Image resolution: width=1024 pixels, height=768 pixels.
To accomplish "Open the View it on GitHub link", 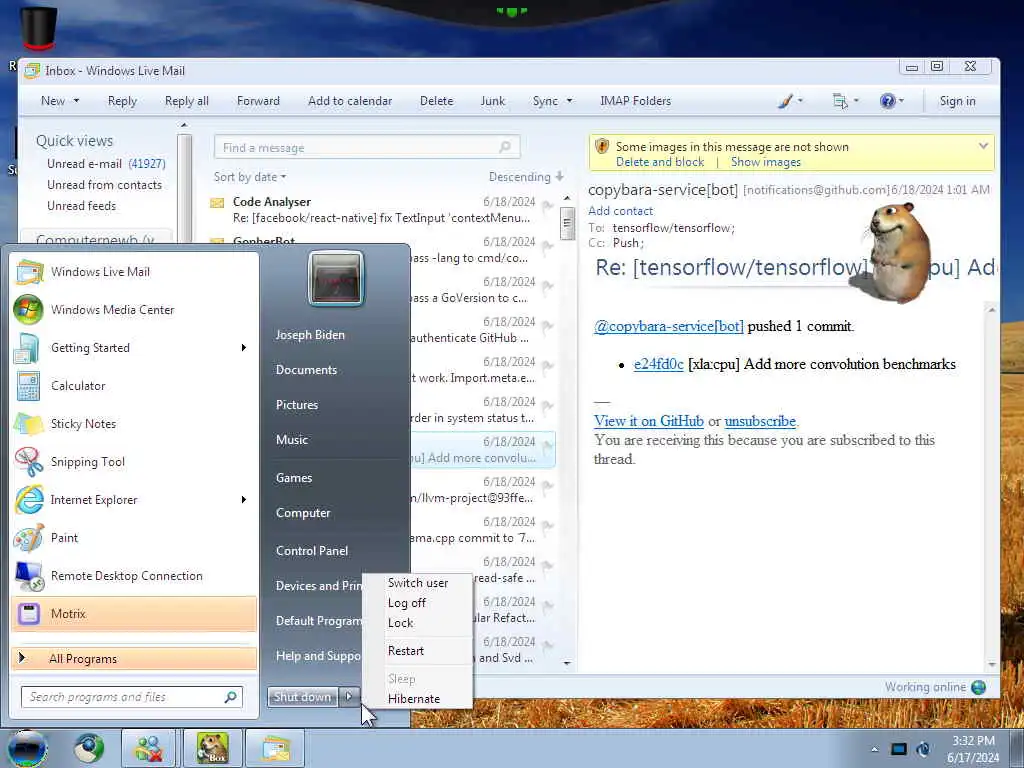I will pyautogui.click(x=648, y=421).
